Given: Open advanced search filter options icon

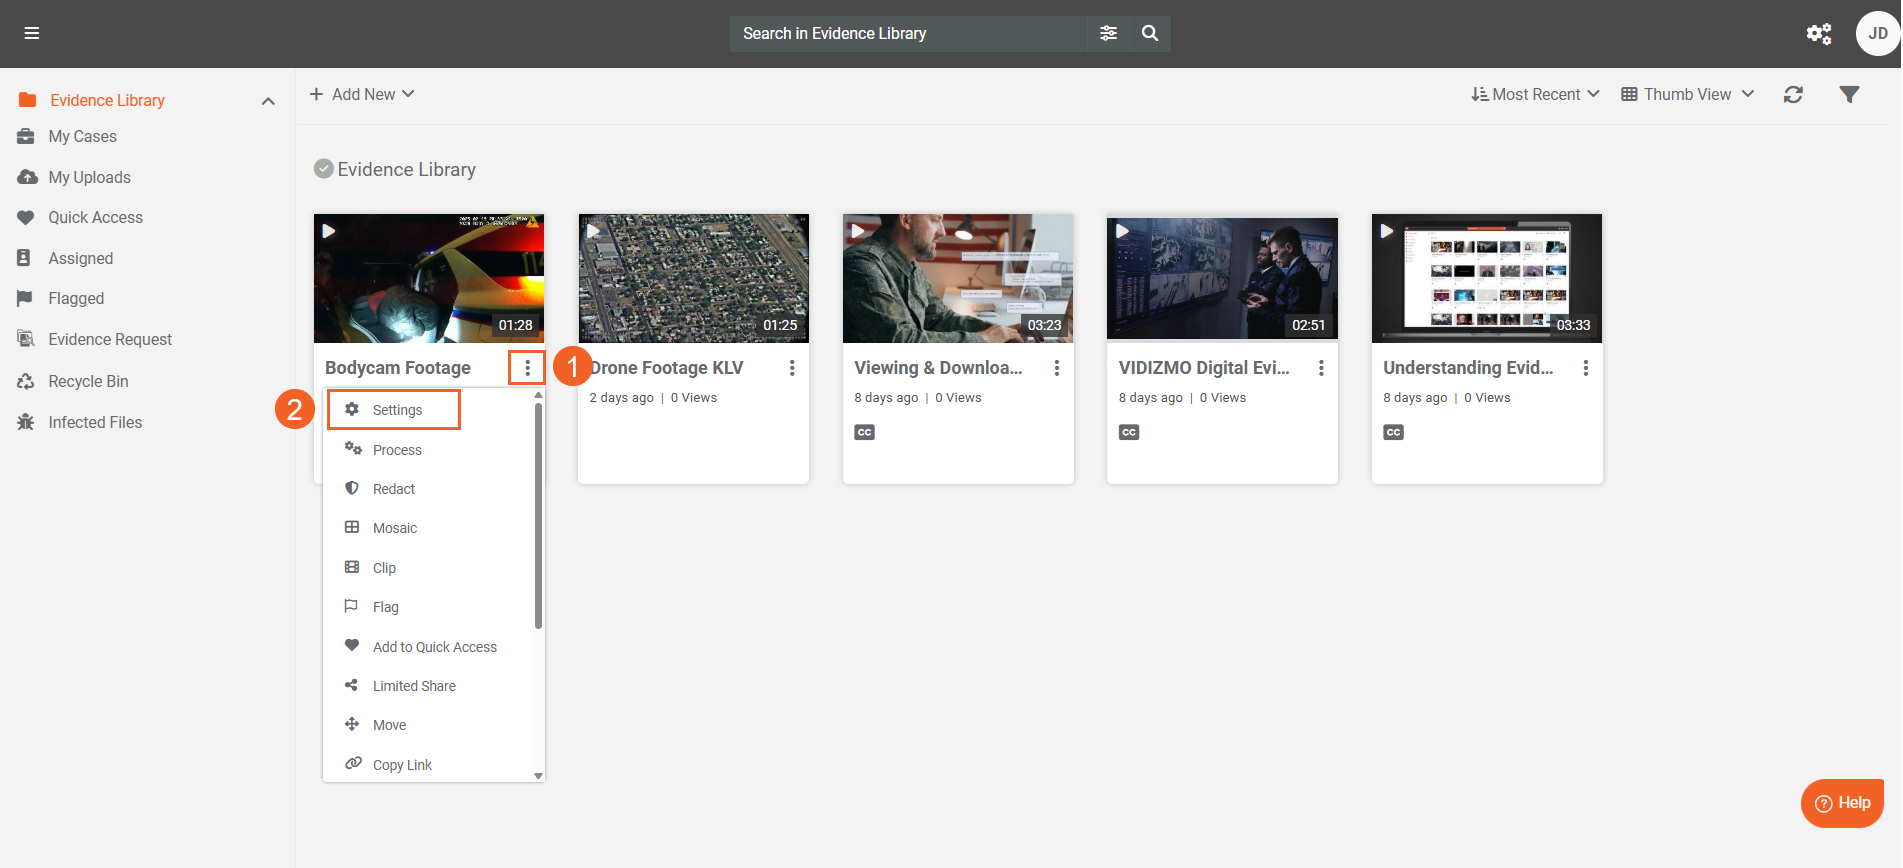Looking at the screenshot, I should 1108,33.
